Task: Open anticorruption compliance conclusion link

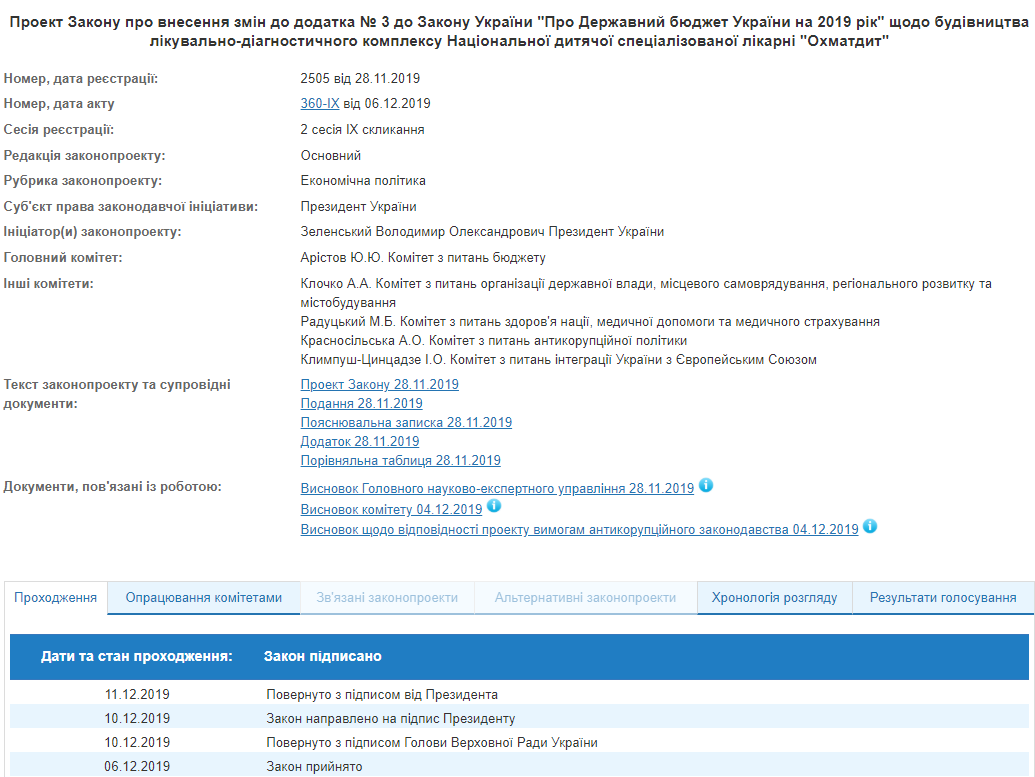Action: pos(579,529)
